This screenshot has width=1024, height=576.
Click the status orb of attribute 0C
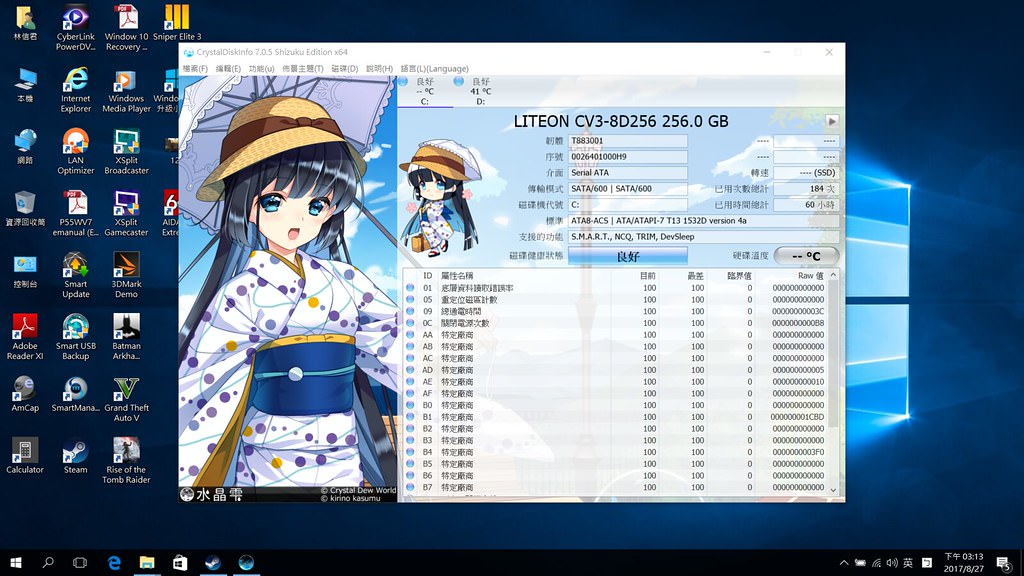point(410,323)
